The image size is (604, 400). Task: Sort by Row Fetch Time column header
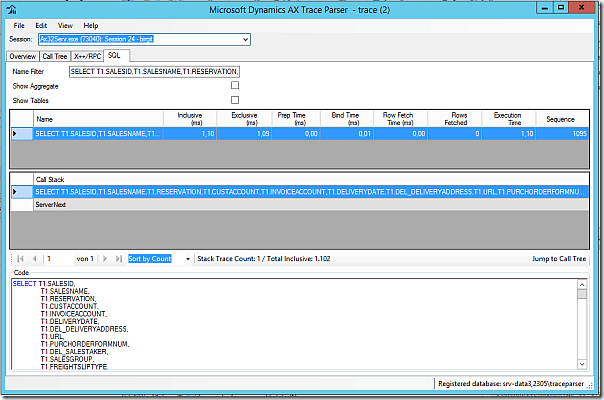[x=400, y=119]
